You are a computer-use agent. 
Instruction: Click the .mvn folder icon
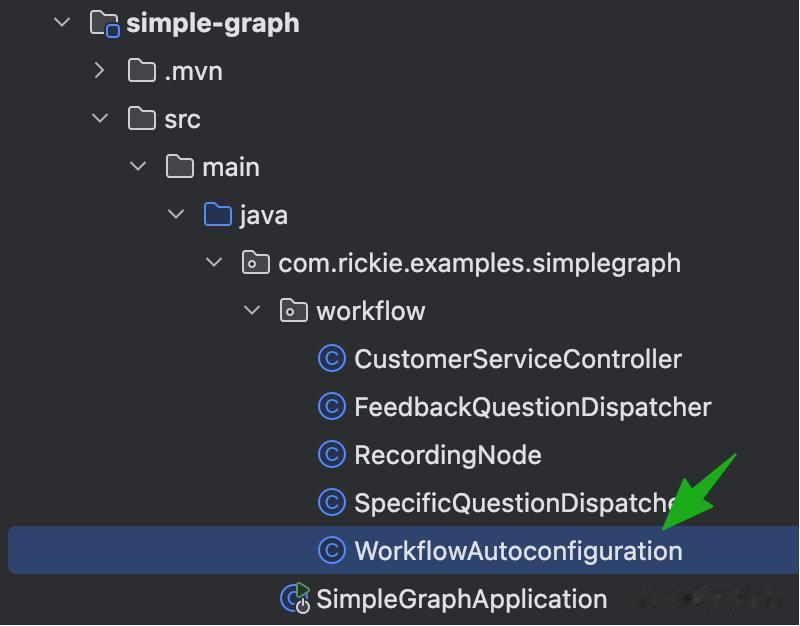[142, 71]
